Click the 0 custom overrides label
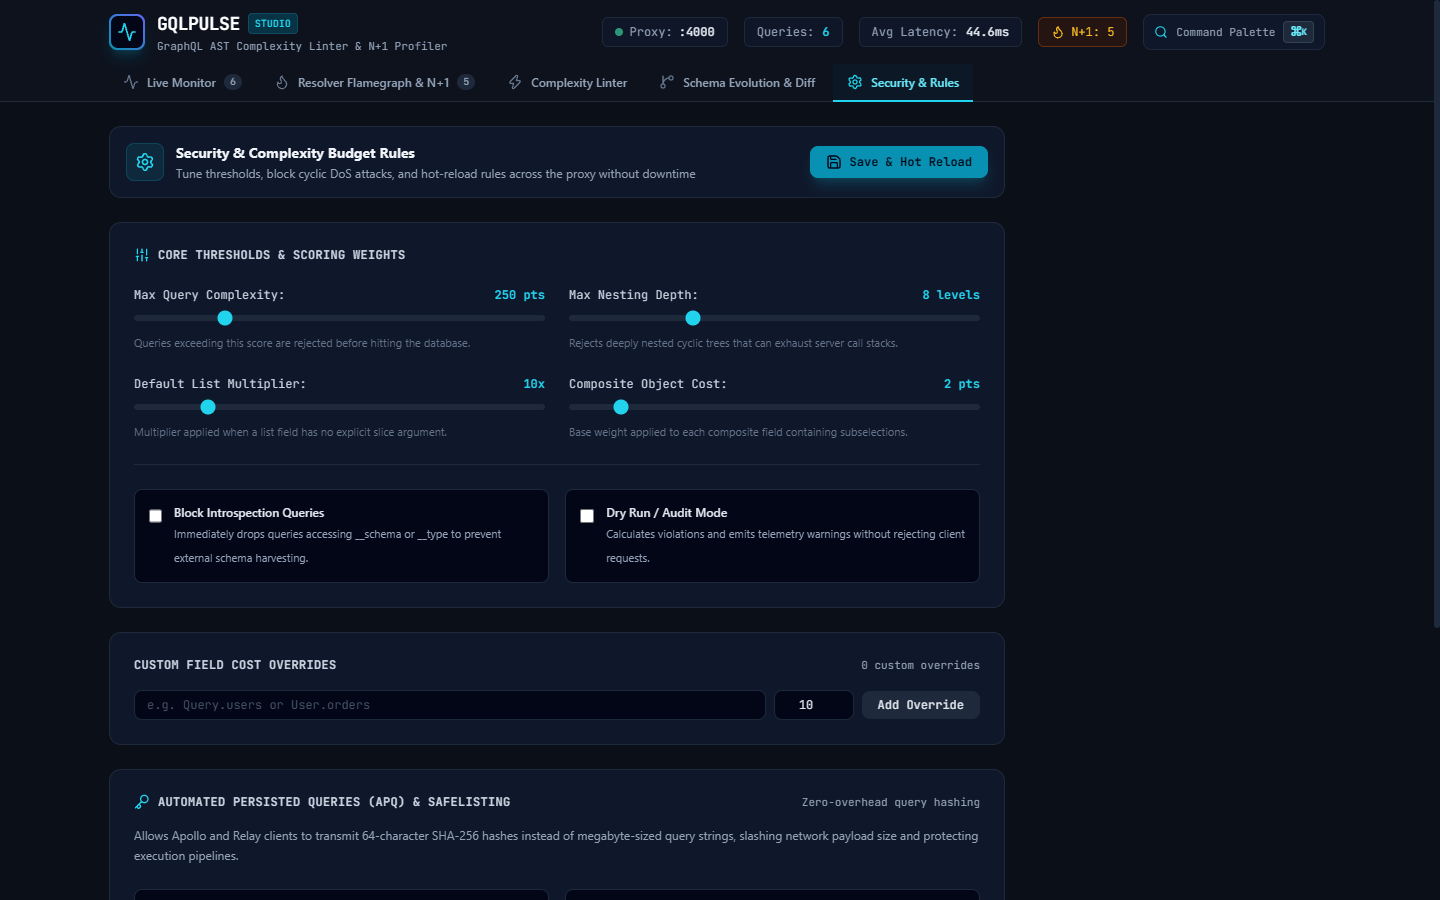This screenshot has height=900, width=1440. coord(920,665)
